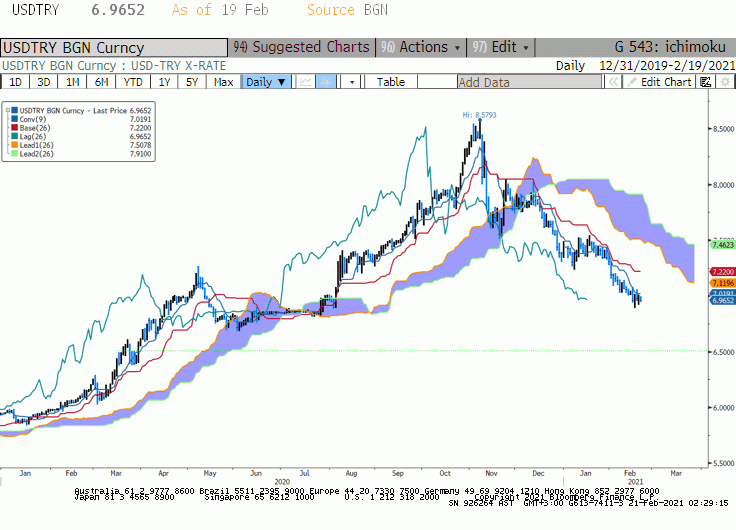Open chart settings gear icon
The image size is (736, 530).
(x=725, y=82)
